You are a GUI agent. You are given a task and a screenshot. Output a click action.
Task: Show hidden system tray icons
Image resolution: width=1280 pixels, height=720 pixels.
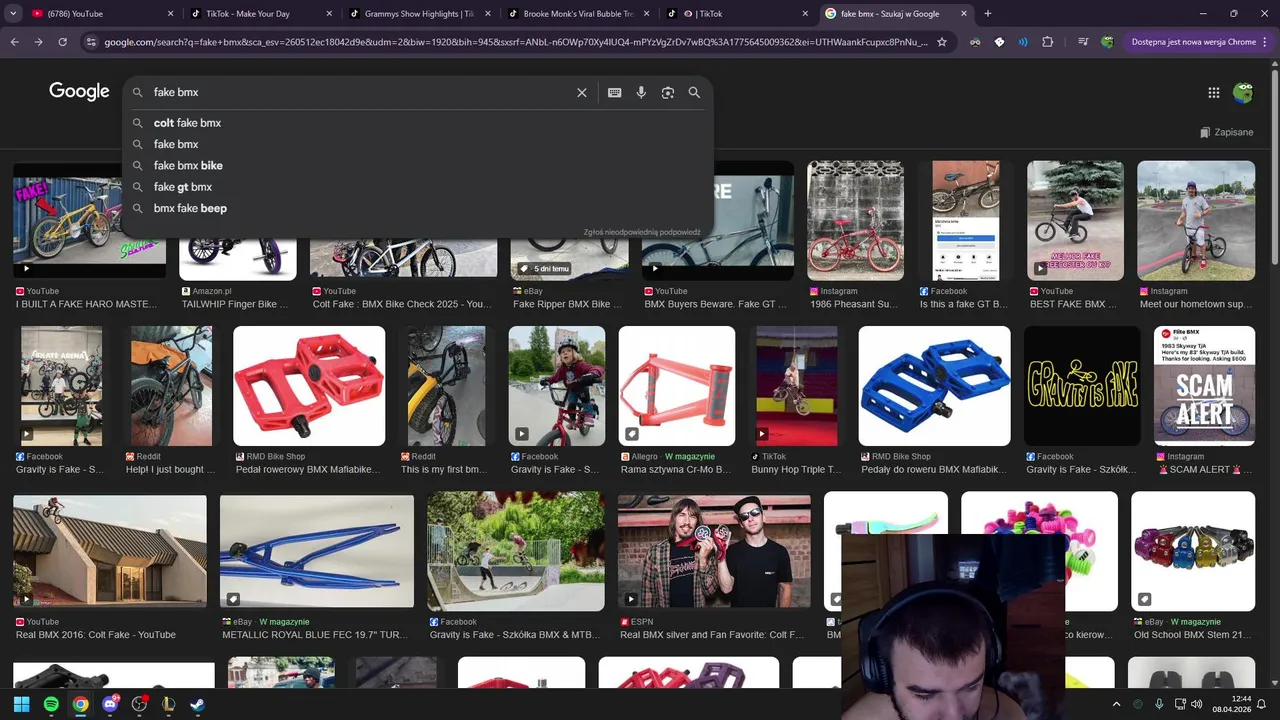1117,704
